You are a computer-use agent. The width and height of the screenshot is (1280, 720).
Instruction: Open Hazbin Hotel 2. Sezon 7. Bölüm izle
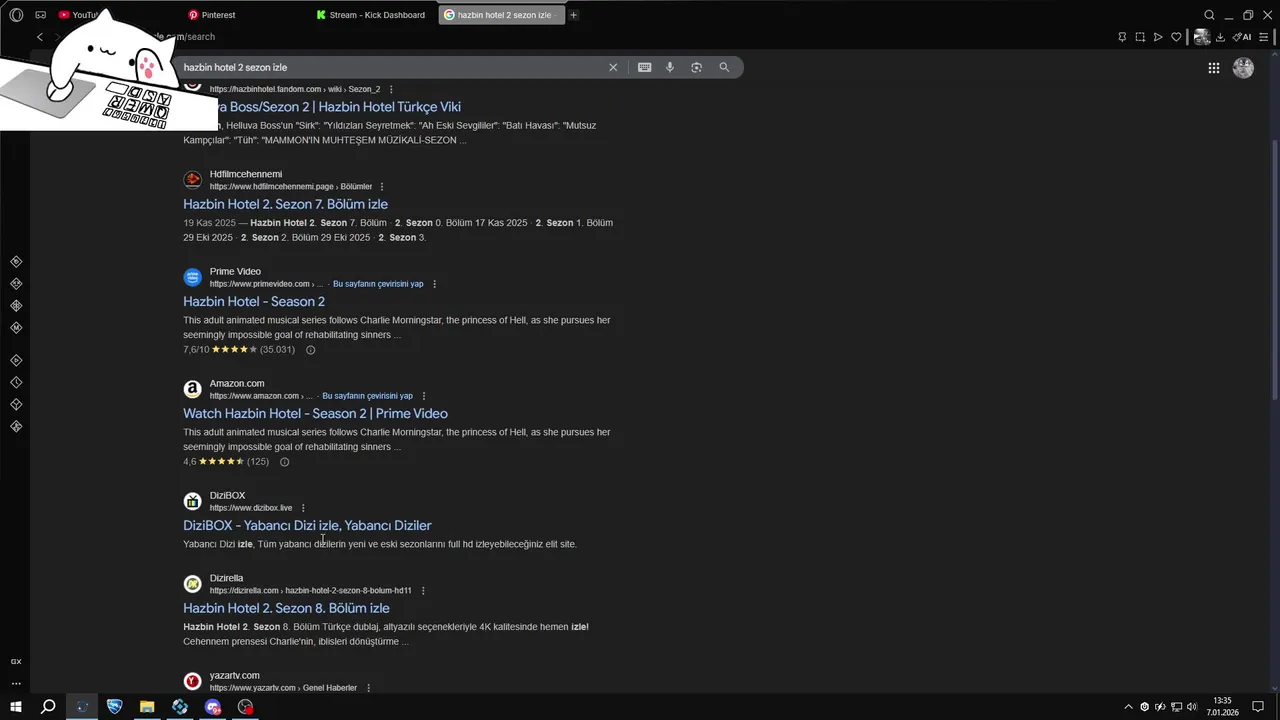(285, 204)
